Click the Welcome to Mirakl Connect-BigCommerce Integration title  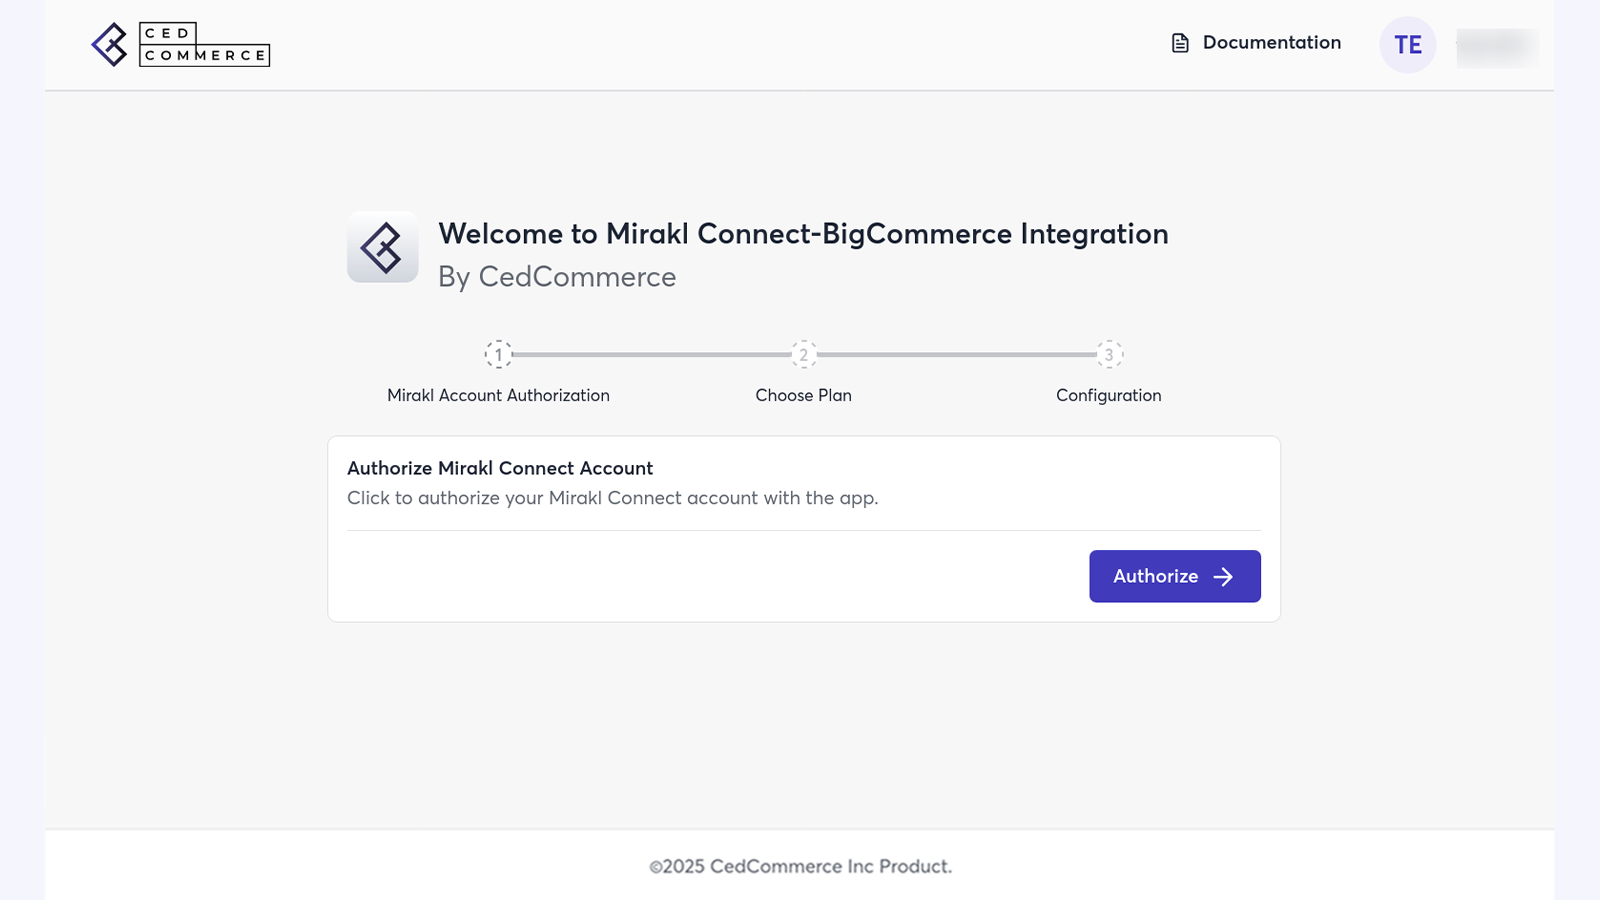pos(803,234)
